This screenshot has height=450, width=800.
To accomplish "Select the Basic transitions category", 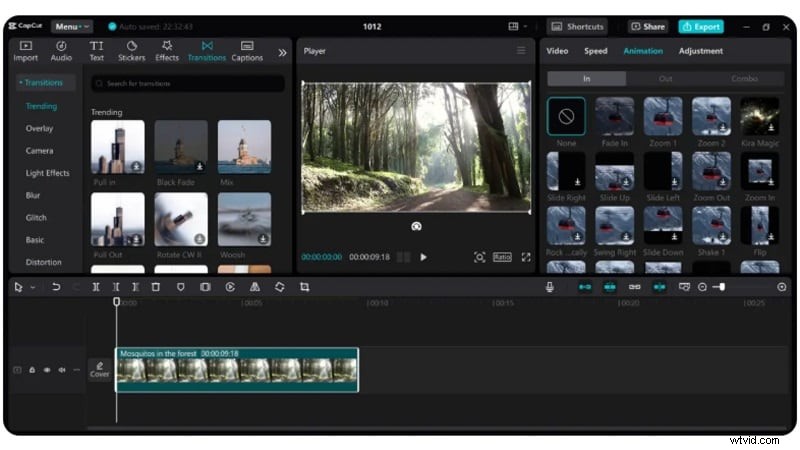I will tap(35, 240).
